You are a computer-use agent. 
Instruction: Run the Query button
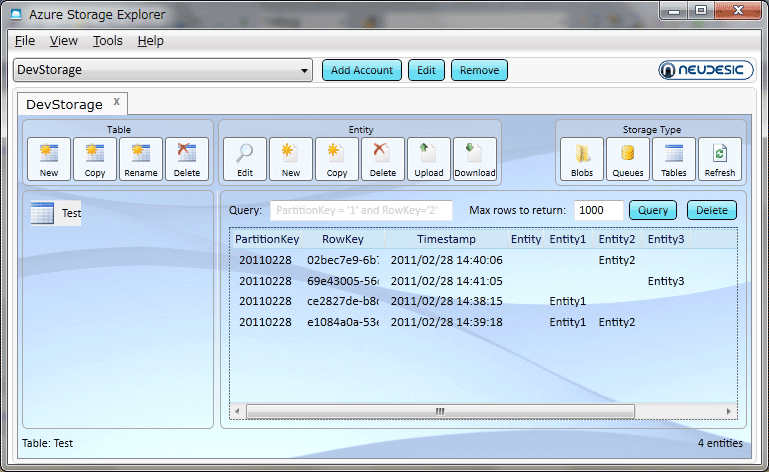(x=653, y=210)
